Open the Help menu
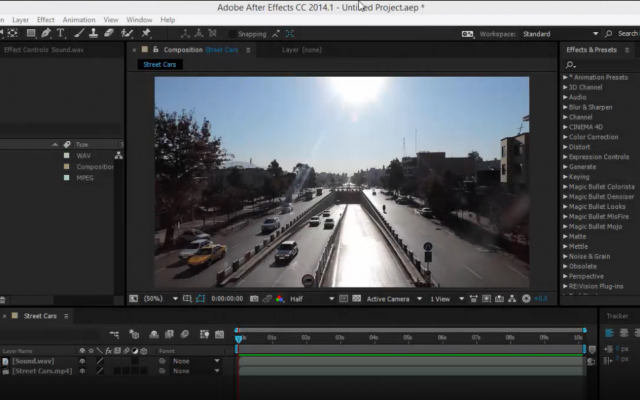Image resolution: width=640 pixels, height=400 pixels. pos(167,20)
